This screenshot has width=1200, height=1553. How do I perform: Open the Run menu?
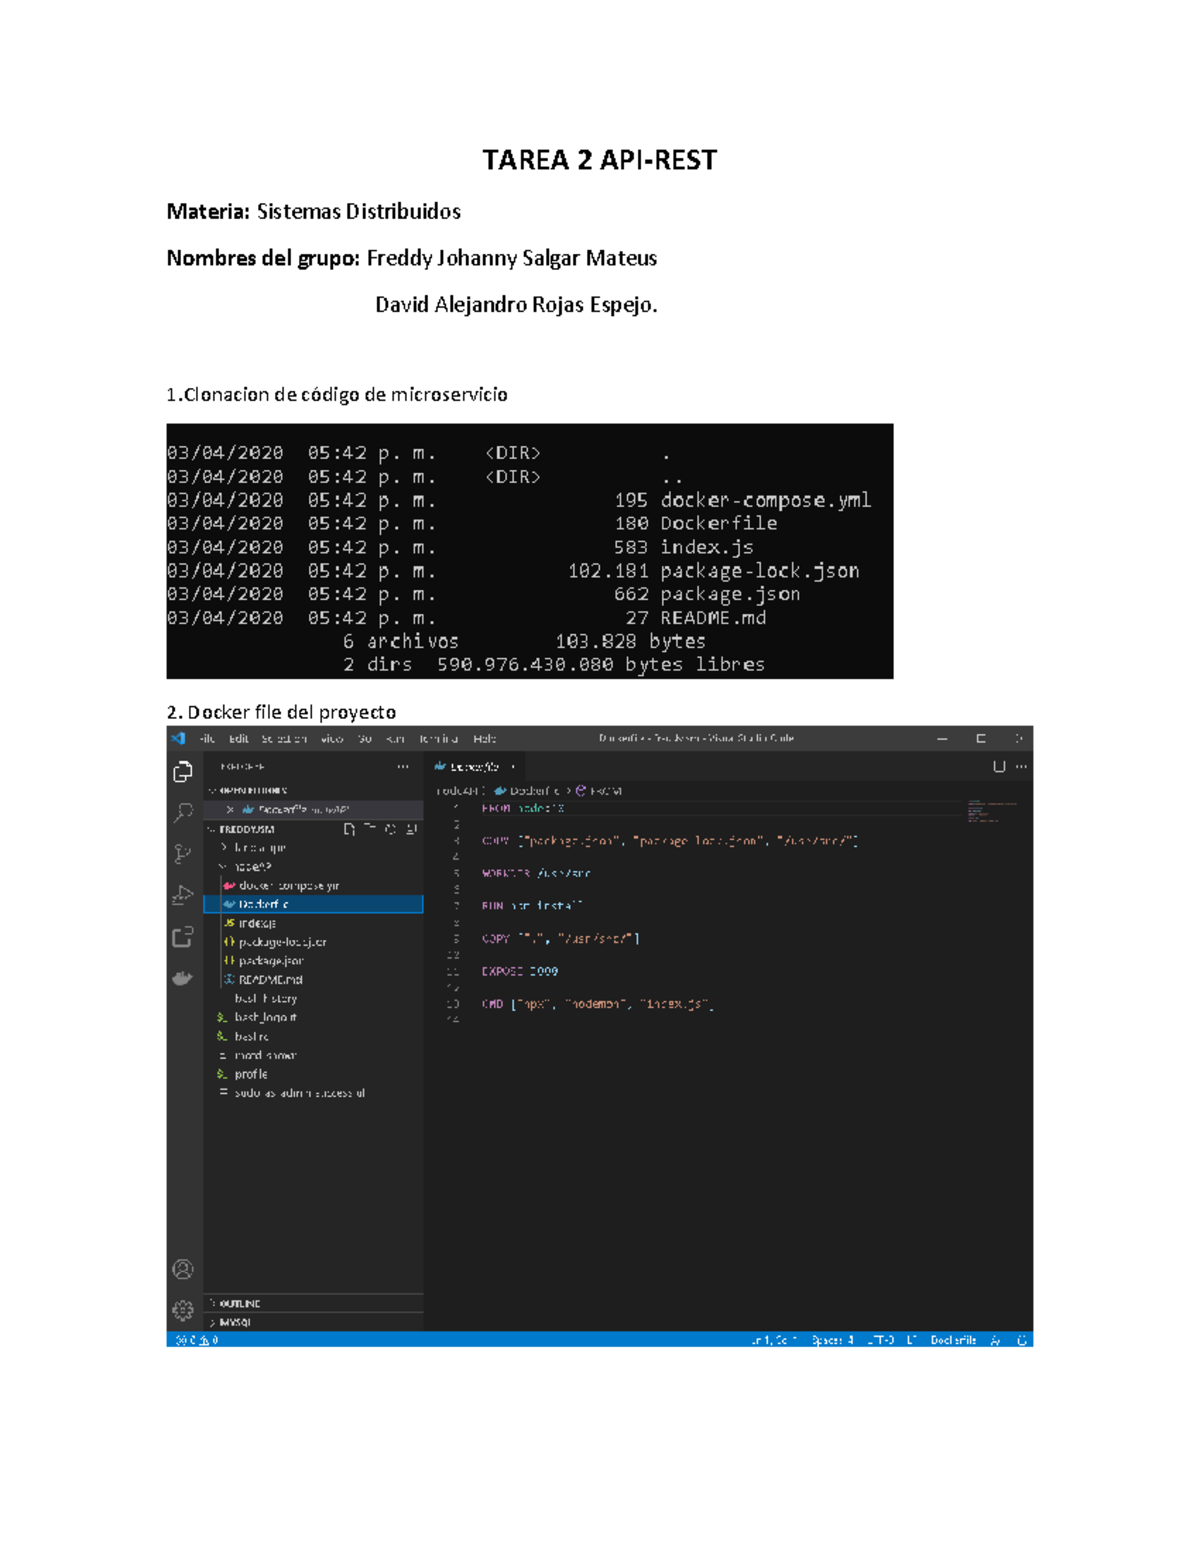395,739
